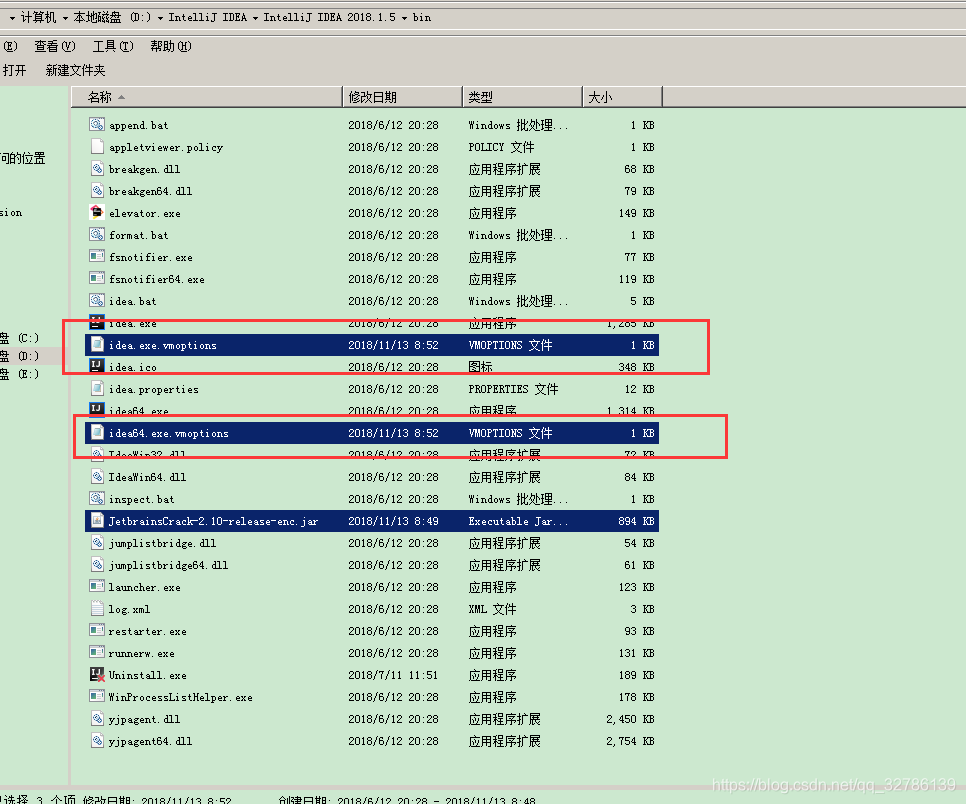Select the runnerw.exe icon
Screen dimensions: 966x804
pyautogui.click(x=97, y=652)
